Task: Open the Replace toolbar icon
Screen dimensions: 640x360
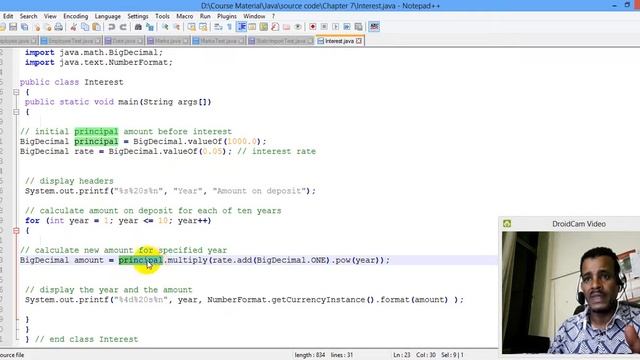Action: [x=150, y=27]
